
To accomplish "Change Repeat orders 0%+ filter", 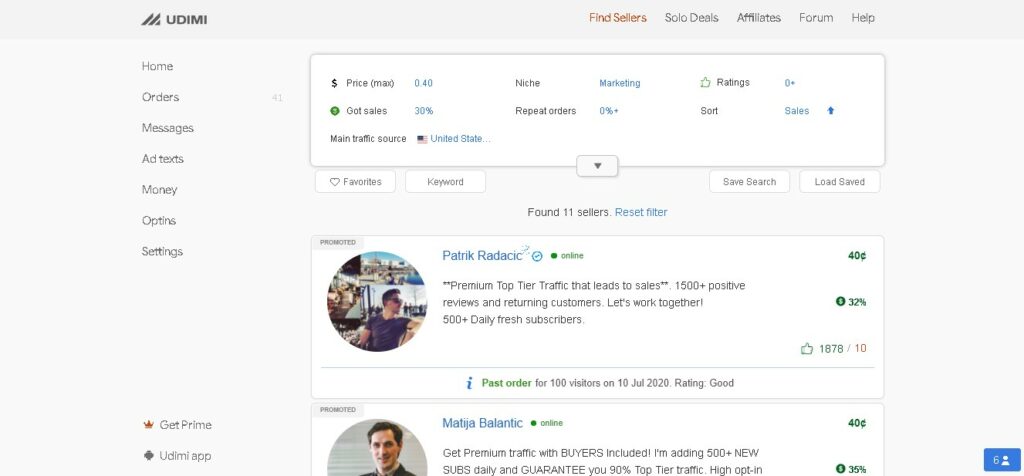I will point(609,111).
